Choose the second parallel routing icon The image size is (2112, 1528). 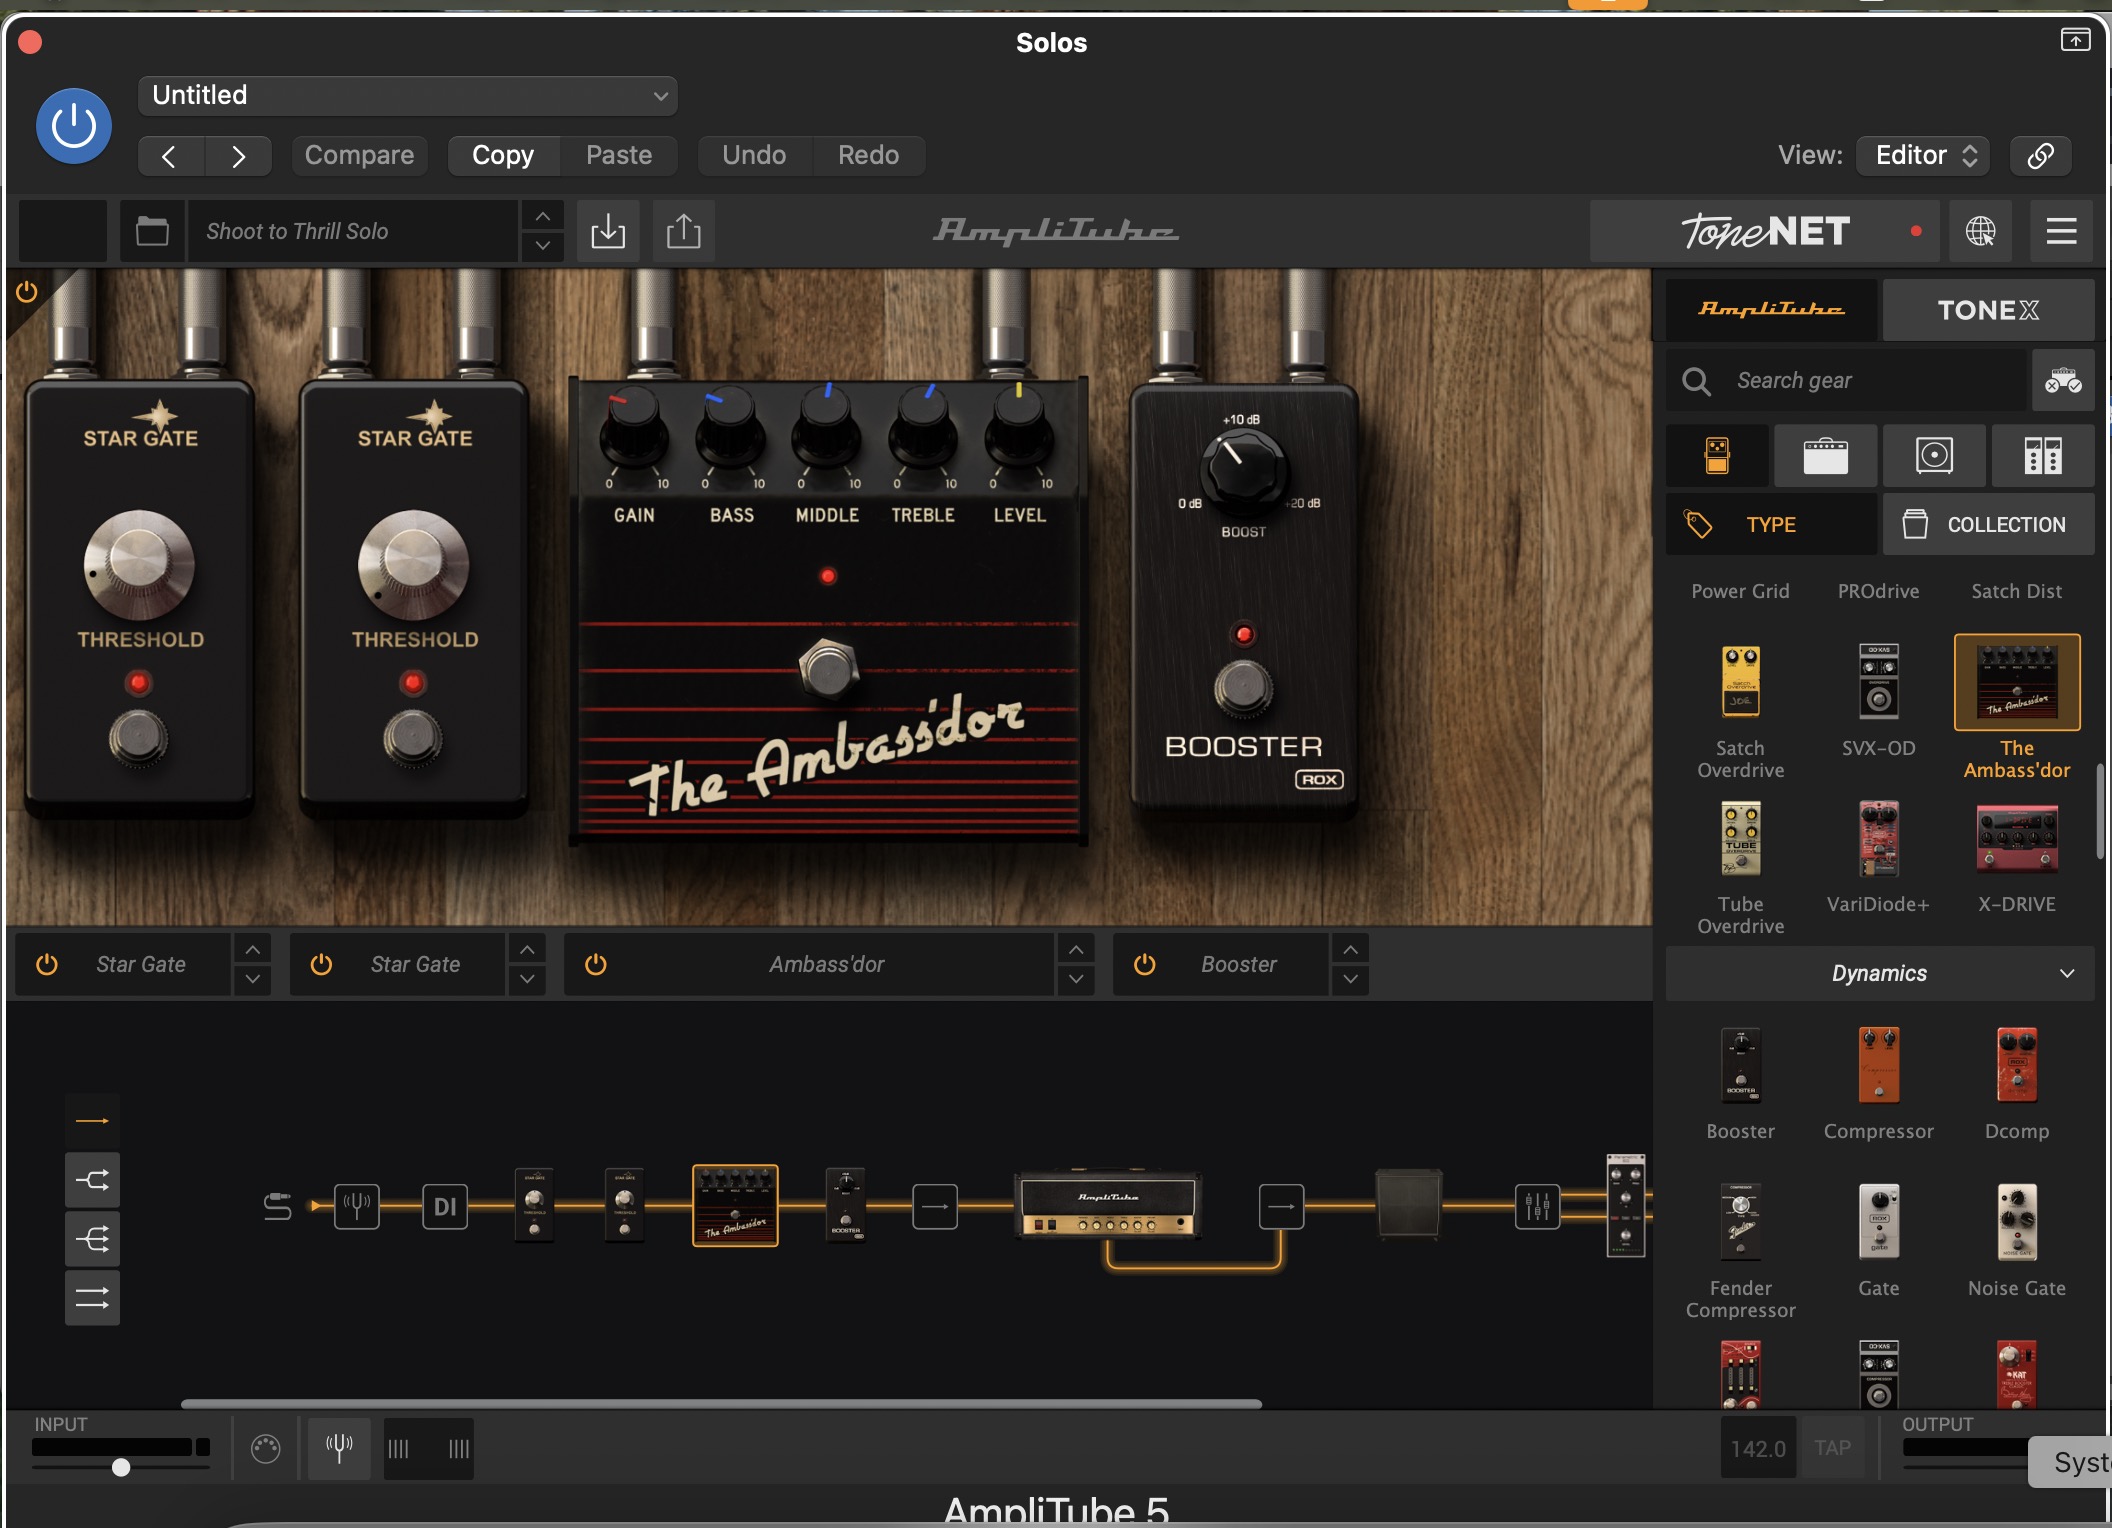(x=92, y=1180)
